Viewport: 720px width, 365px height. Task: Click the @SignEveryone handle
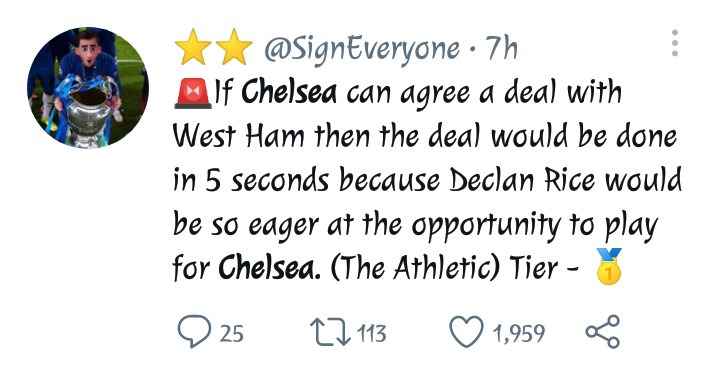coord(362,48)
